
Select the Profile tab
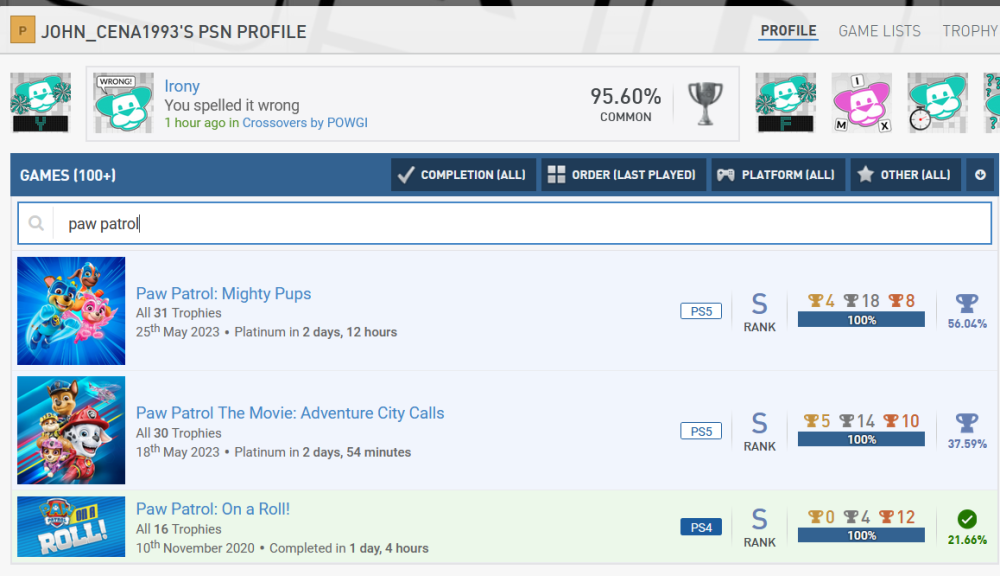click(x=788, y=31)
